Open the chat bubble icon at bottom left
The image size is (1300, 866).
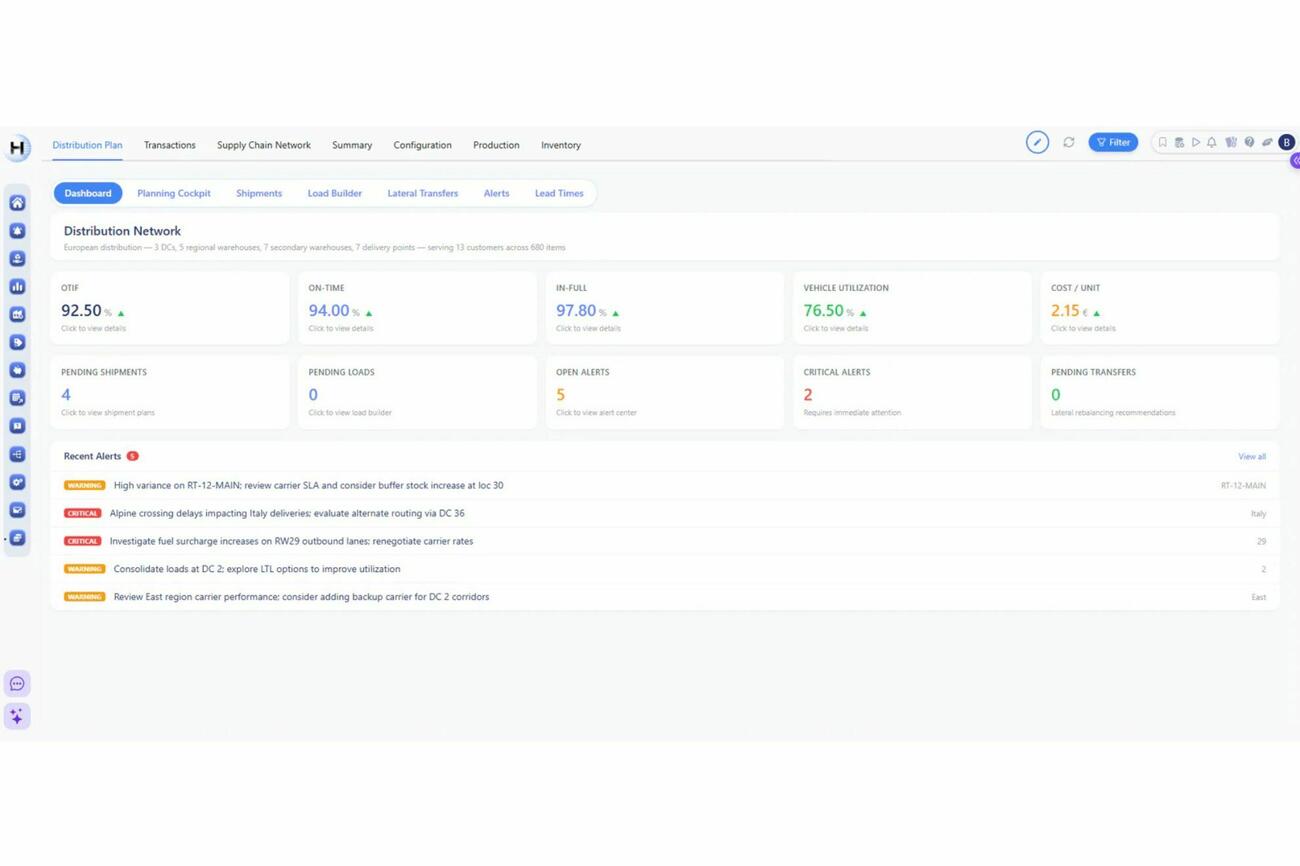17,683
